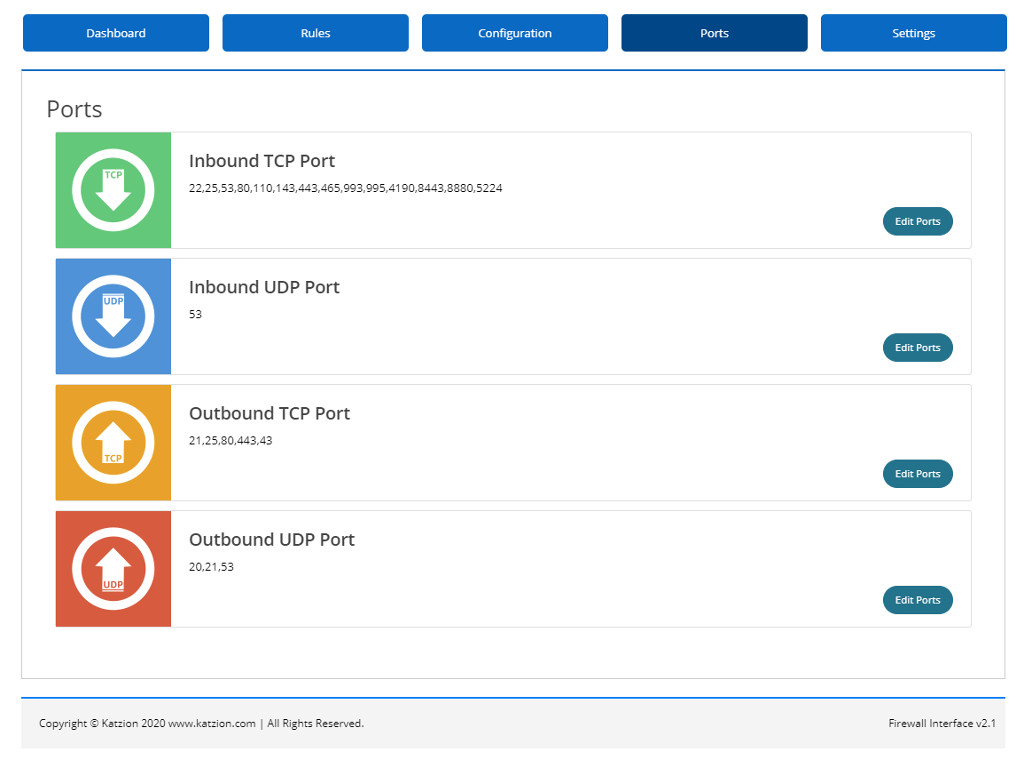Open the Settings tab
Image resolution: width=1024 pixels, height=768 pixels.
click(x=913, y=32)
